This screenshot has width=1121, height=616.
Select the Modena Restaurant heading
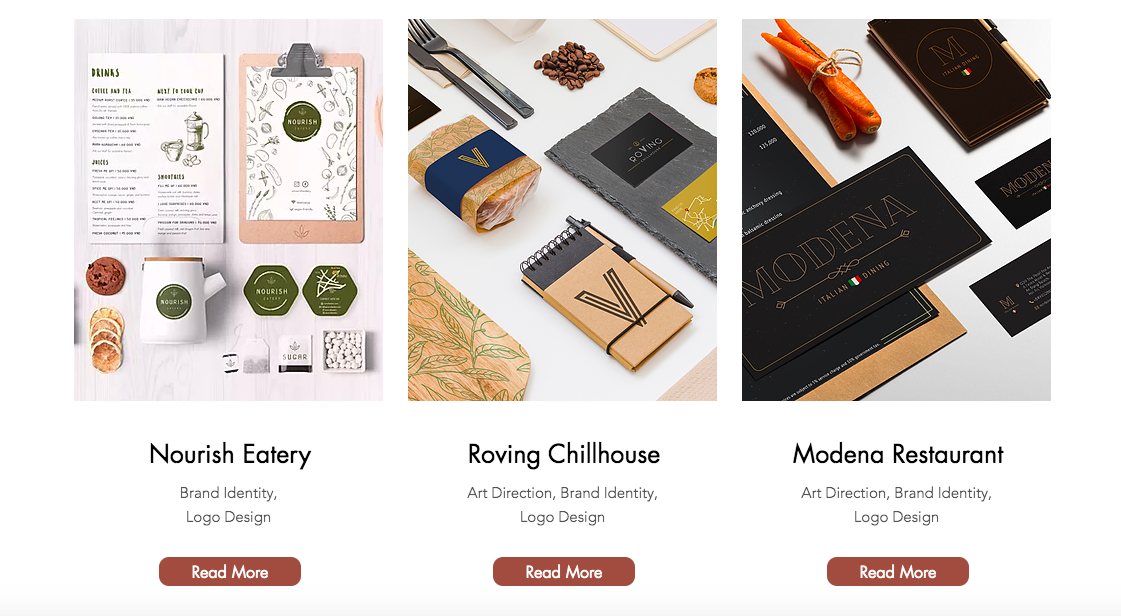tap(897, 454)
